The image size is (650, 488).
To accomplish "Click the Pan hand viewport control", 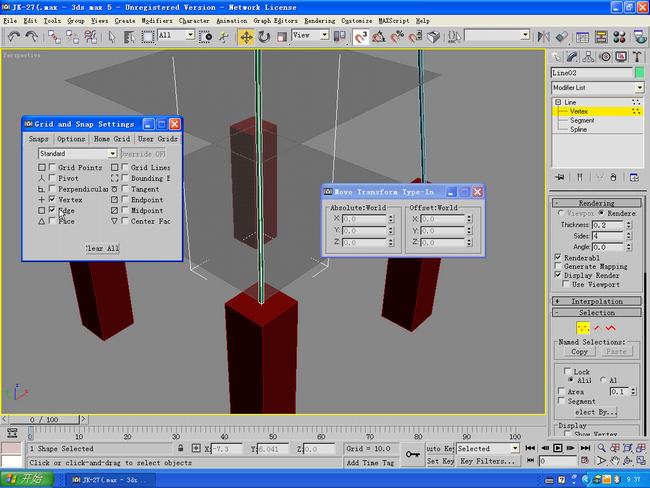I will pyautogui.click(x=615, y=461).
